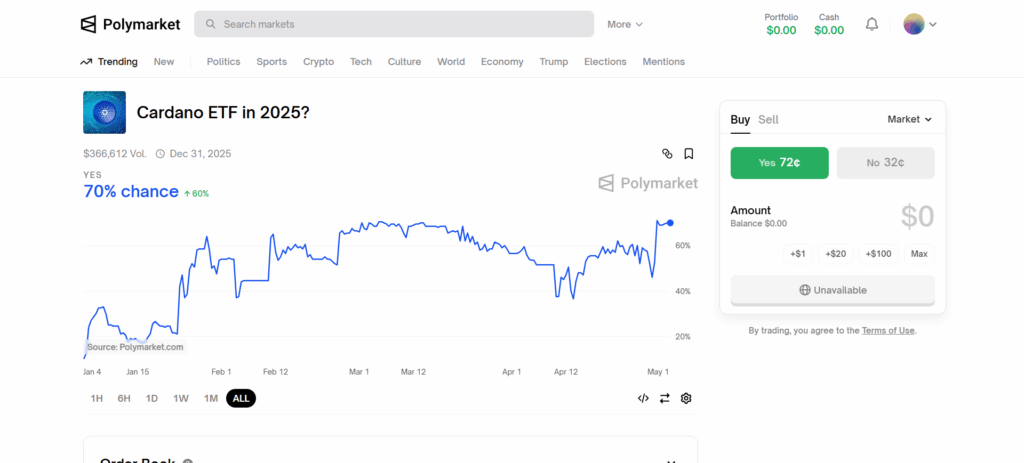Open the profile avatar menu
Screen dimensions: 1024x463
pyautogui.click(x=914, y=24)
